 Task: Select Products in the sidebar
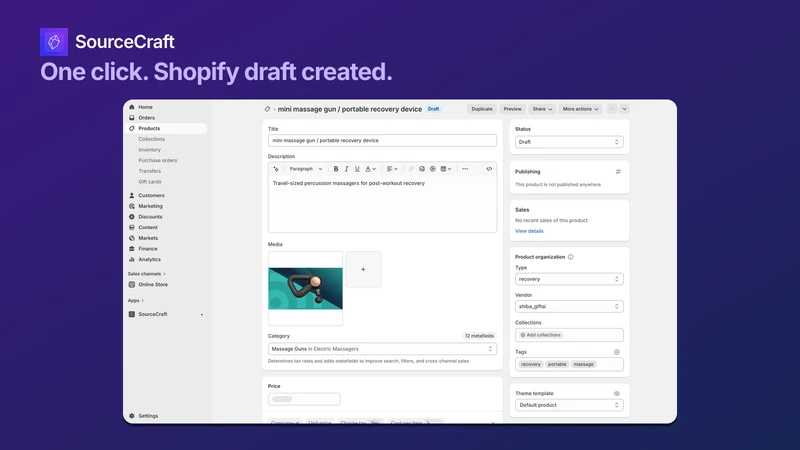coord(166,129)
